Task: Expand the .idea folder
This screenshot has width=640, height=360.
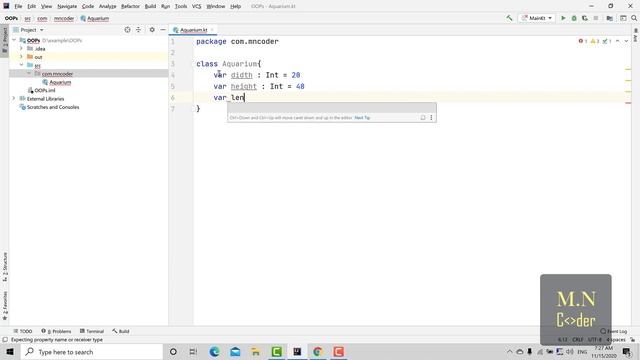Action: pyautogui.click(x=21, y=48)
